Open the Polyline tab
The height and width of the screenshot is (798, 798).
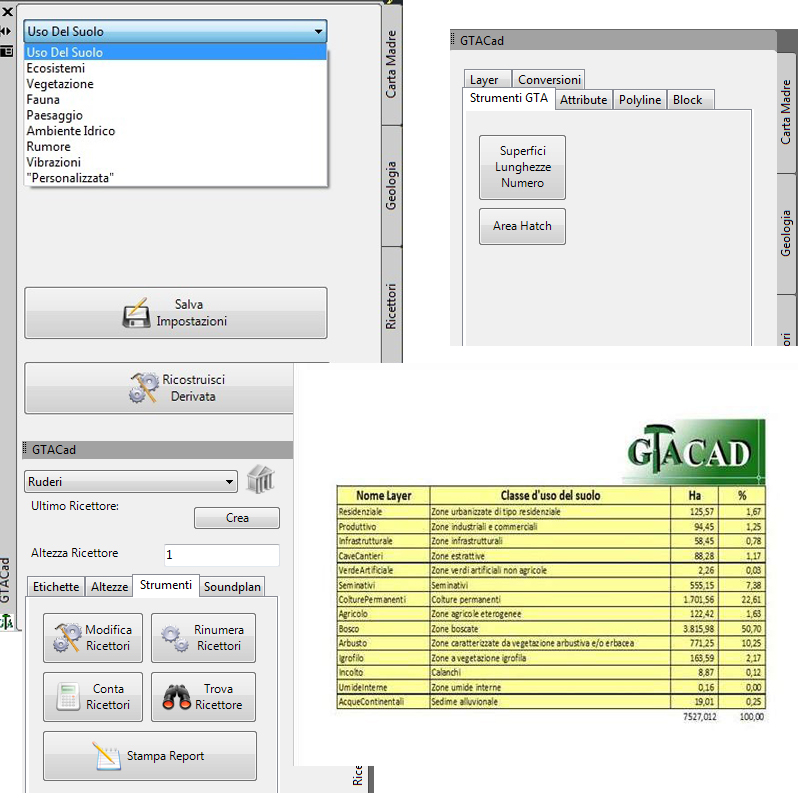coord(640,100)
